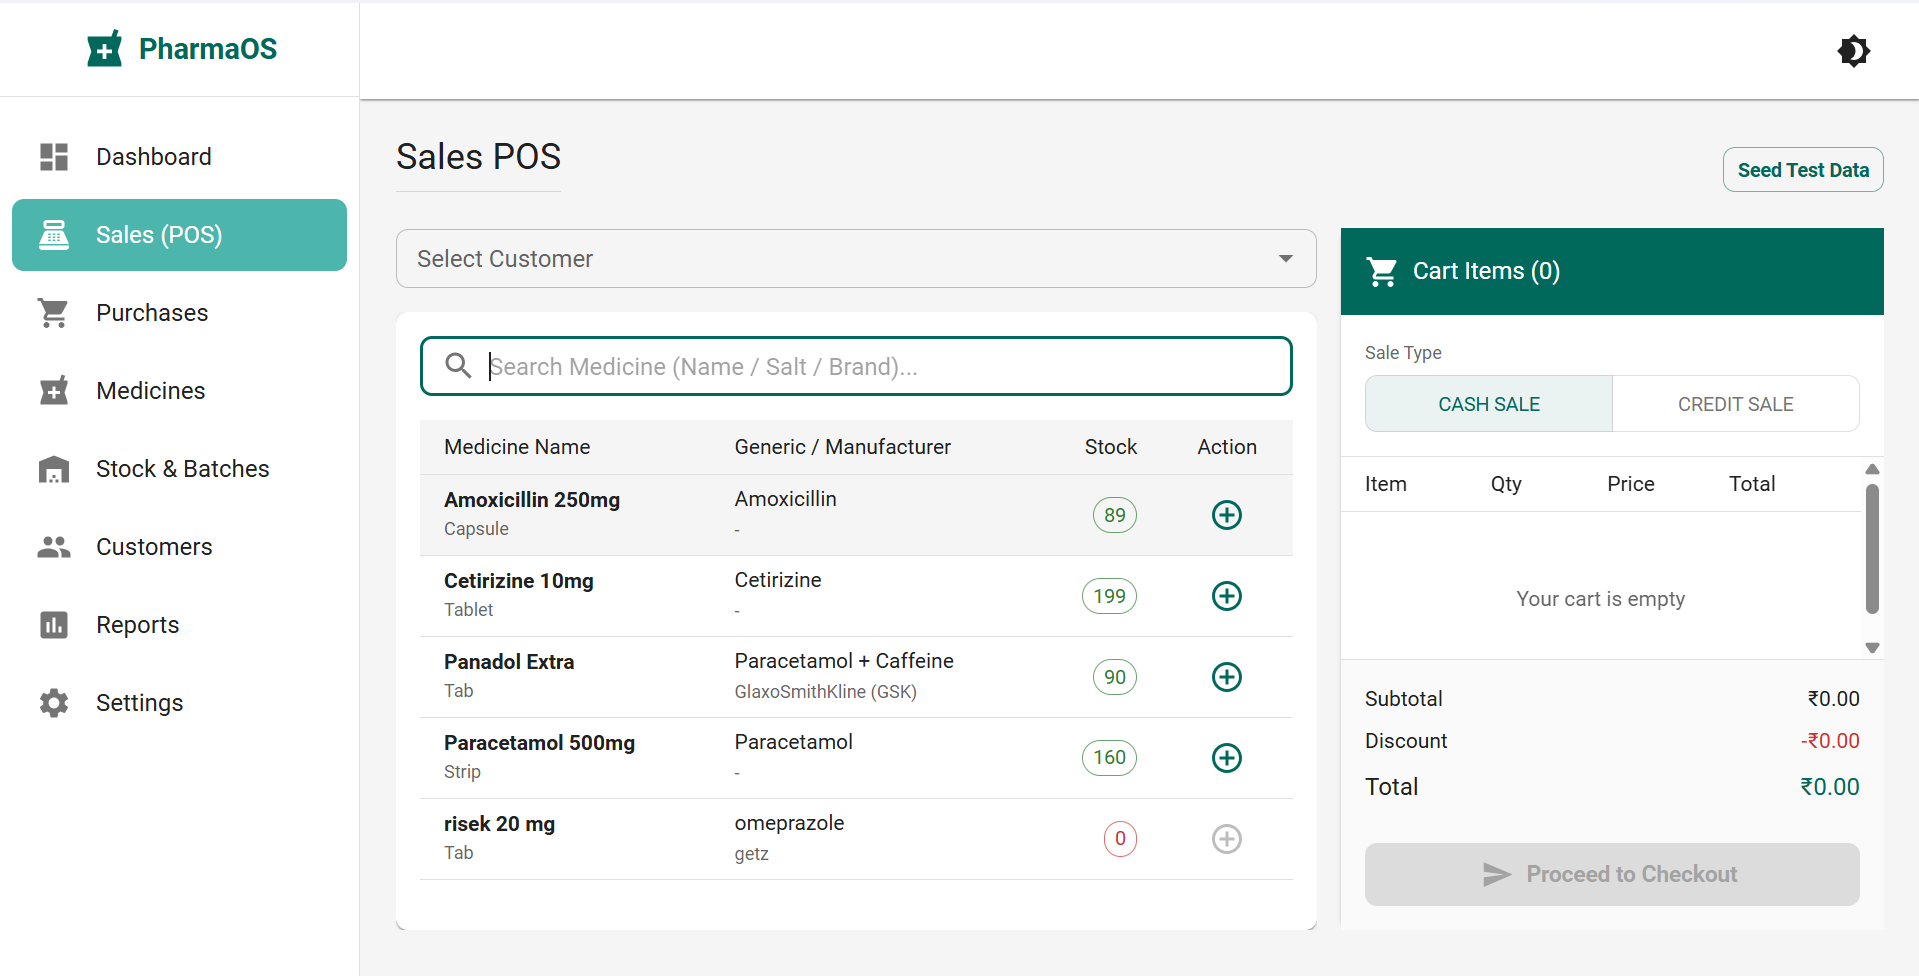Switch sale type to CREDIT SALE

click(x=1735, y=404)
